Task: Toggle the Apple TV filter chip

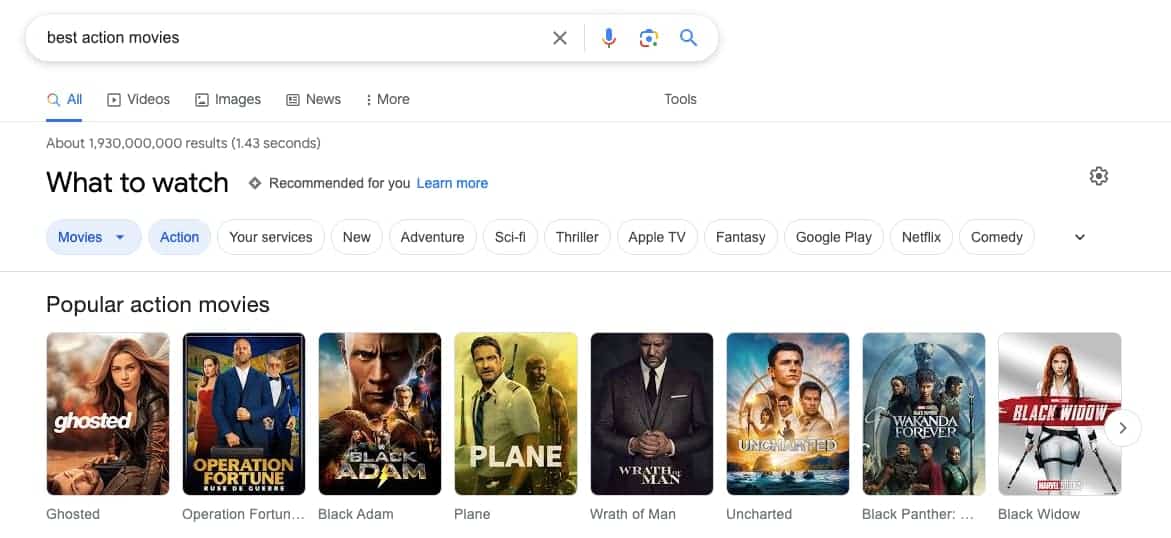Action: click(x=657, y=237)
